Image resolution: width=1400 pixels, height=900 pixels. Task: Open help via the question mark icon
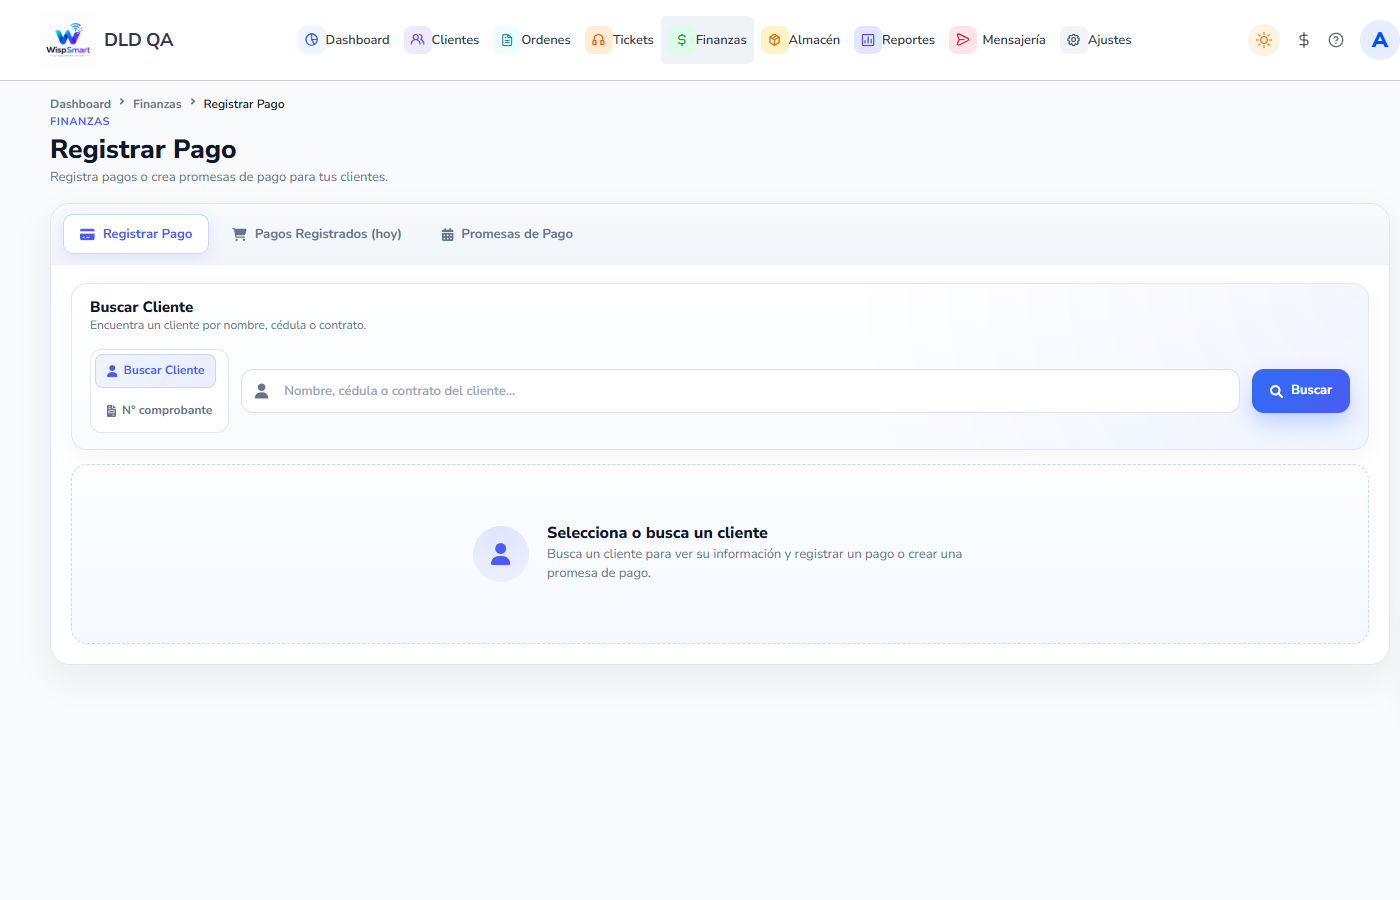(1336, 40)
